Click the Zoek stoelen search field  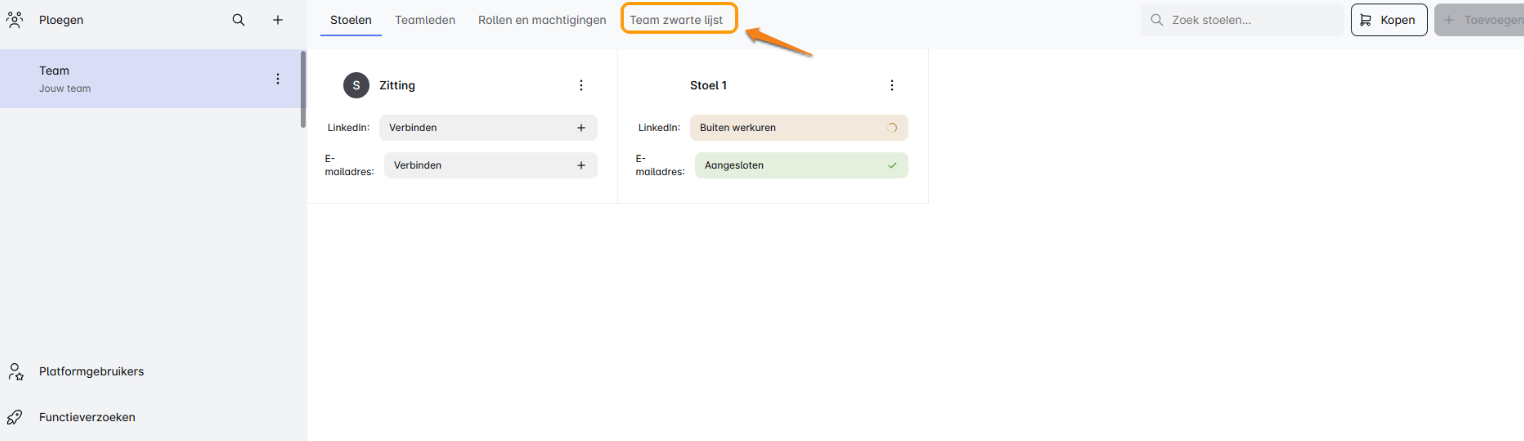click(1250, 20)
